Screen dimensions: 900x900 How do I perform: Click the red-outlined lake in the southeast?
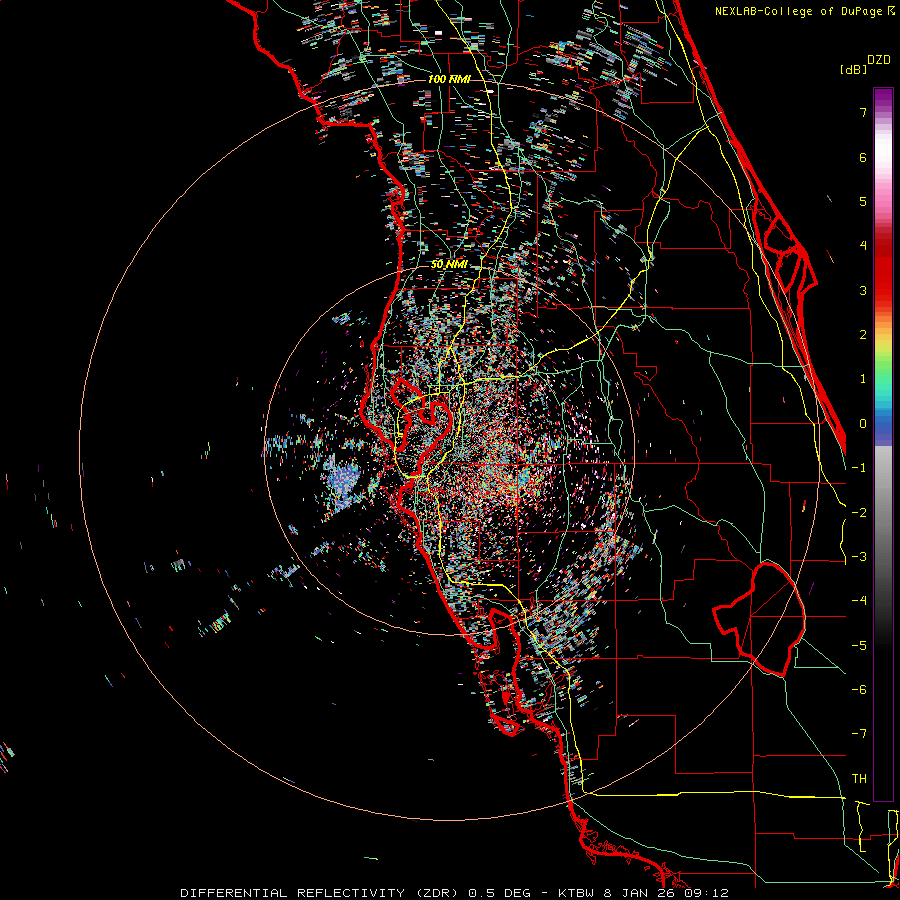[x=759, y=618]
